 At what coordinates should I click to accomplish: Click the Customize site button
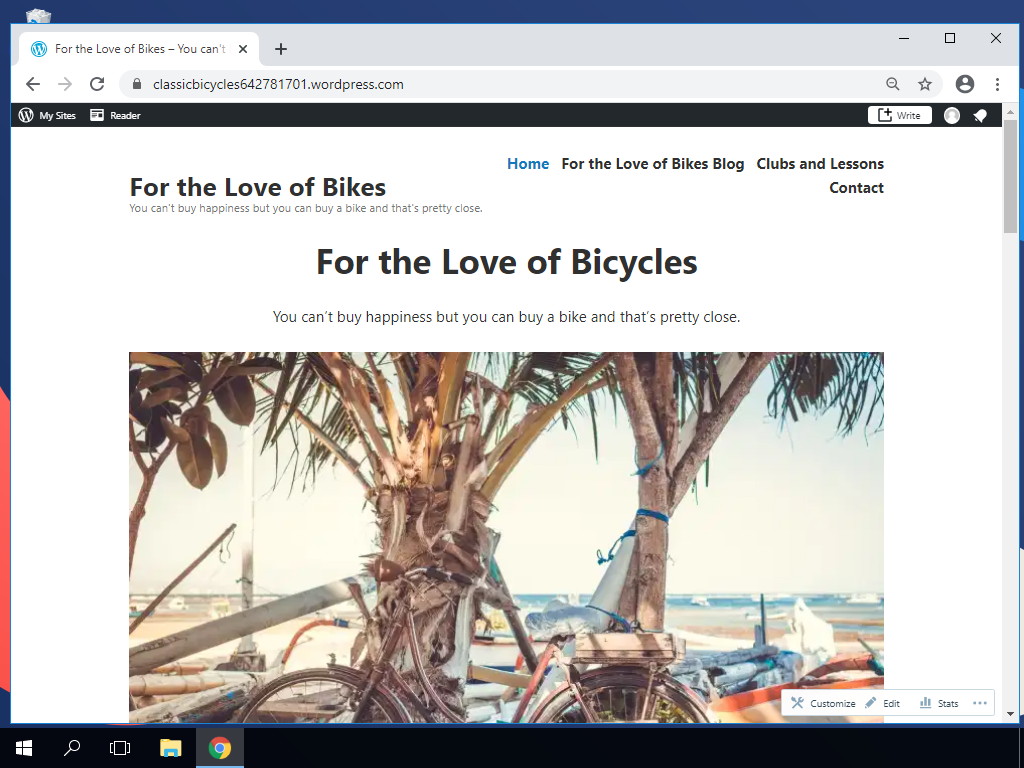click(823, 703)
